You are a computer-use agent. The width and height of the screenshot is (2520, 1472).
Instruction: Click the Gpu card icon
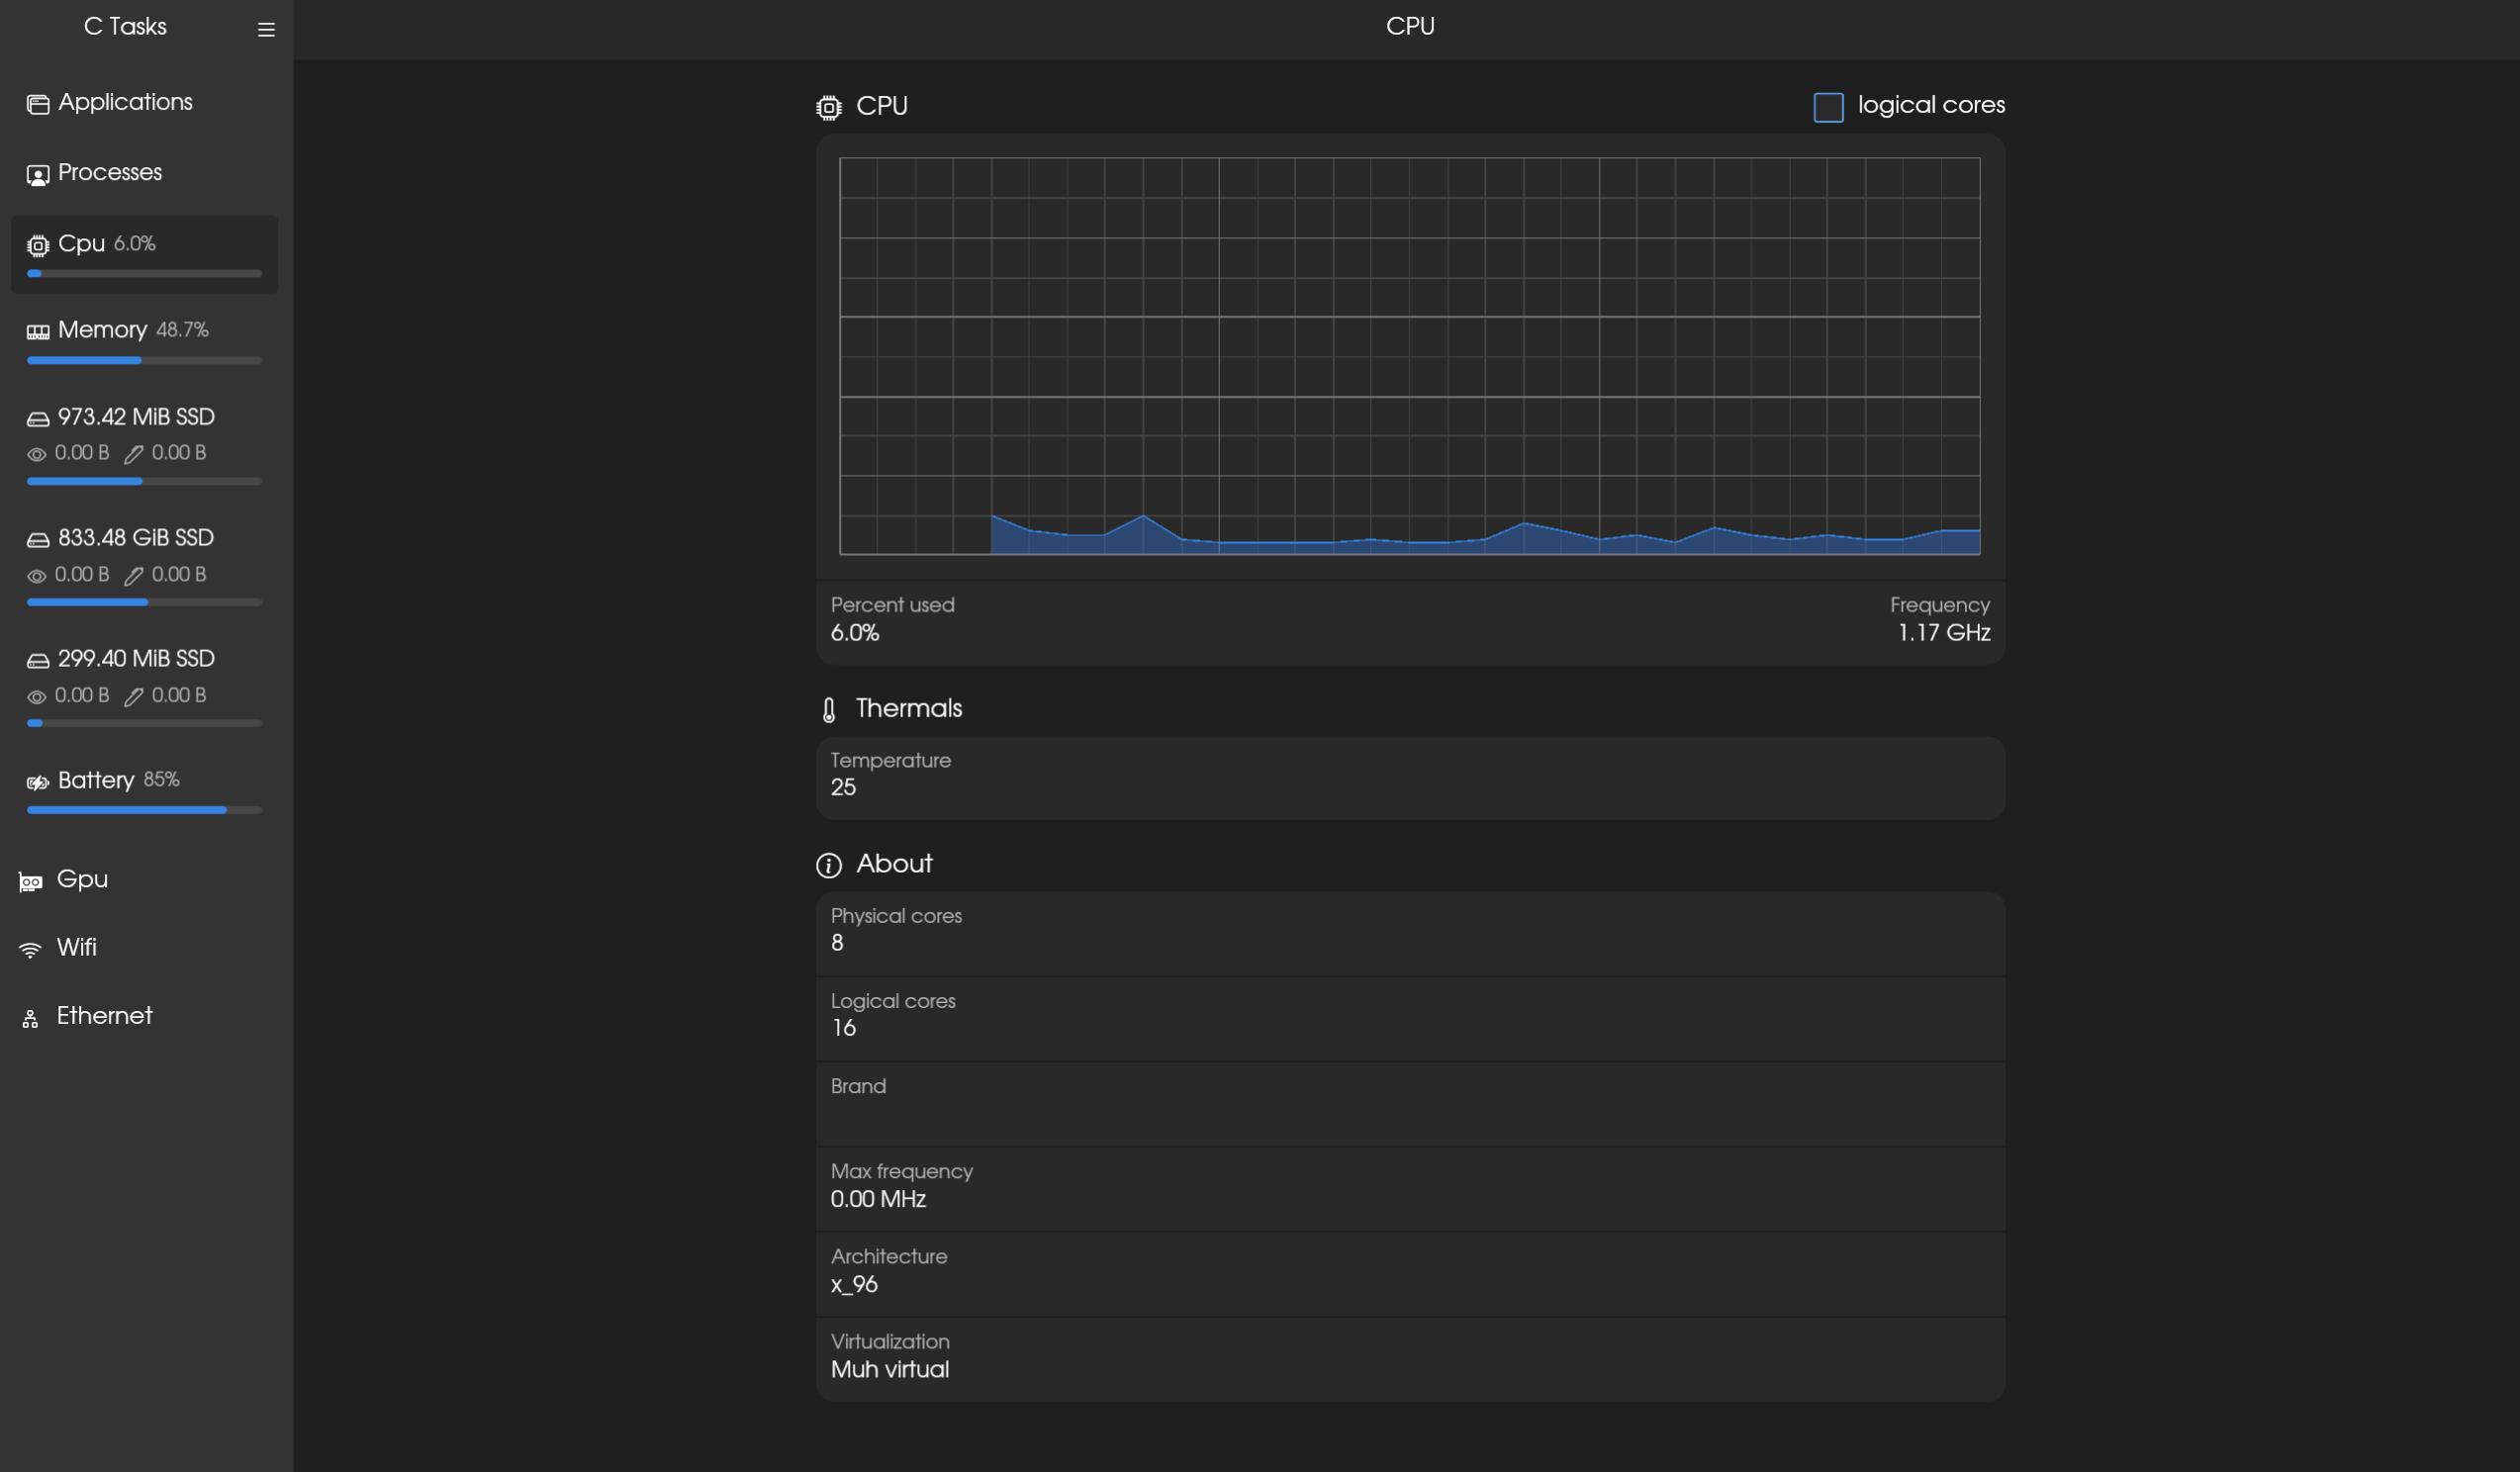tap(31, 881)
